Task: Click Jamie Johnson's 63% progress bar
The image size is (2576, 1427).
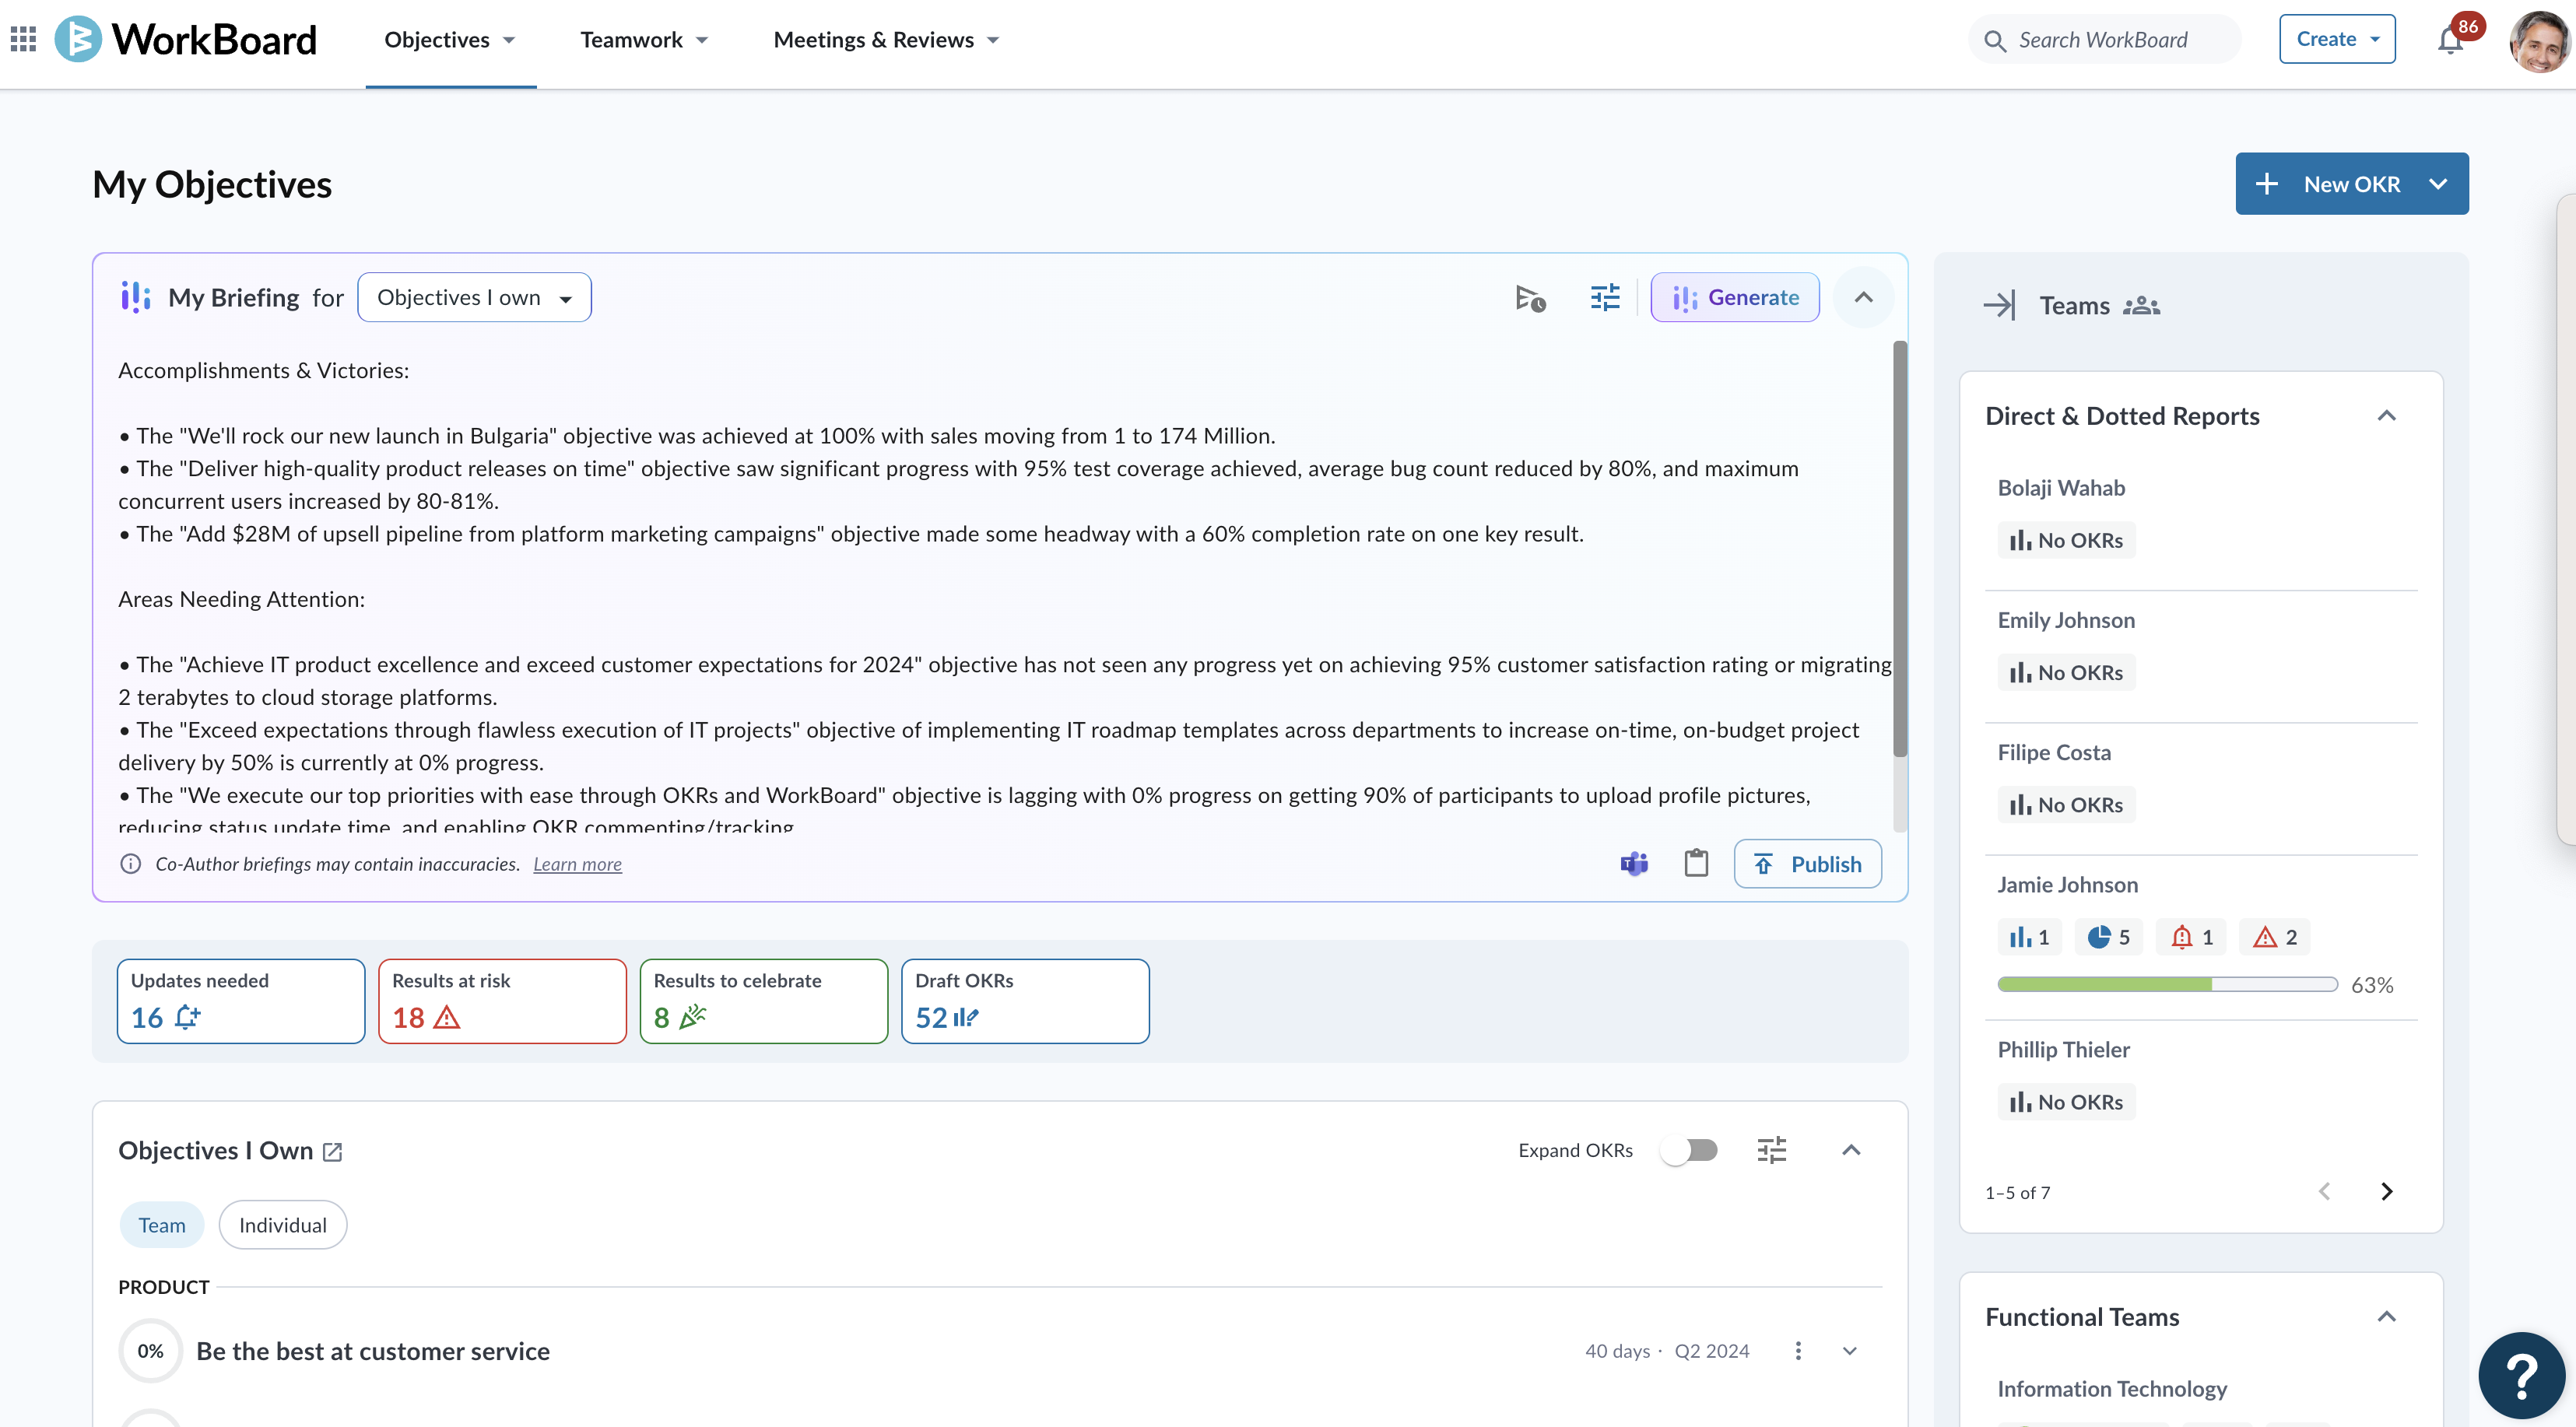Action: (x=2167, y=985)
